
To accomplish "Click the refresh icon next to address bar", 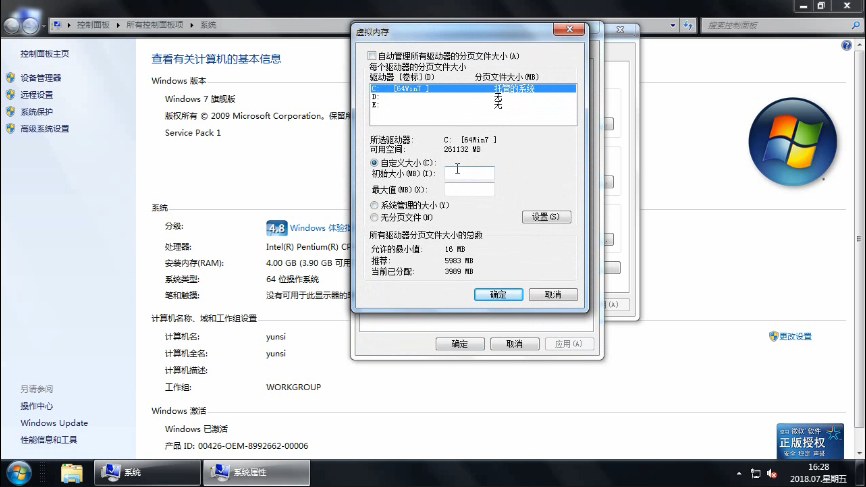I will click(x=688, y=25).
